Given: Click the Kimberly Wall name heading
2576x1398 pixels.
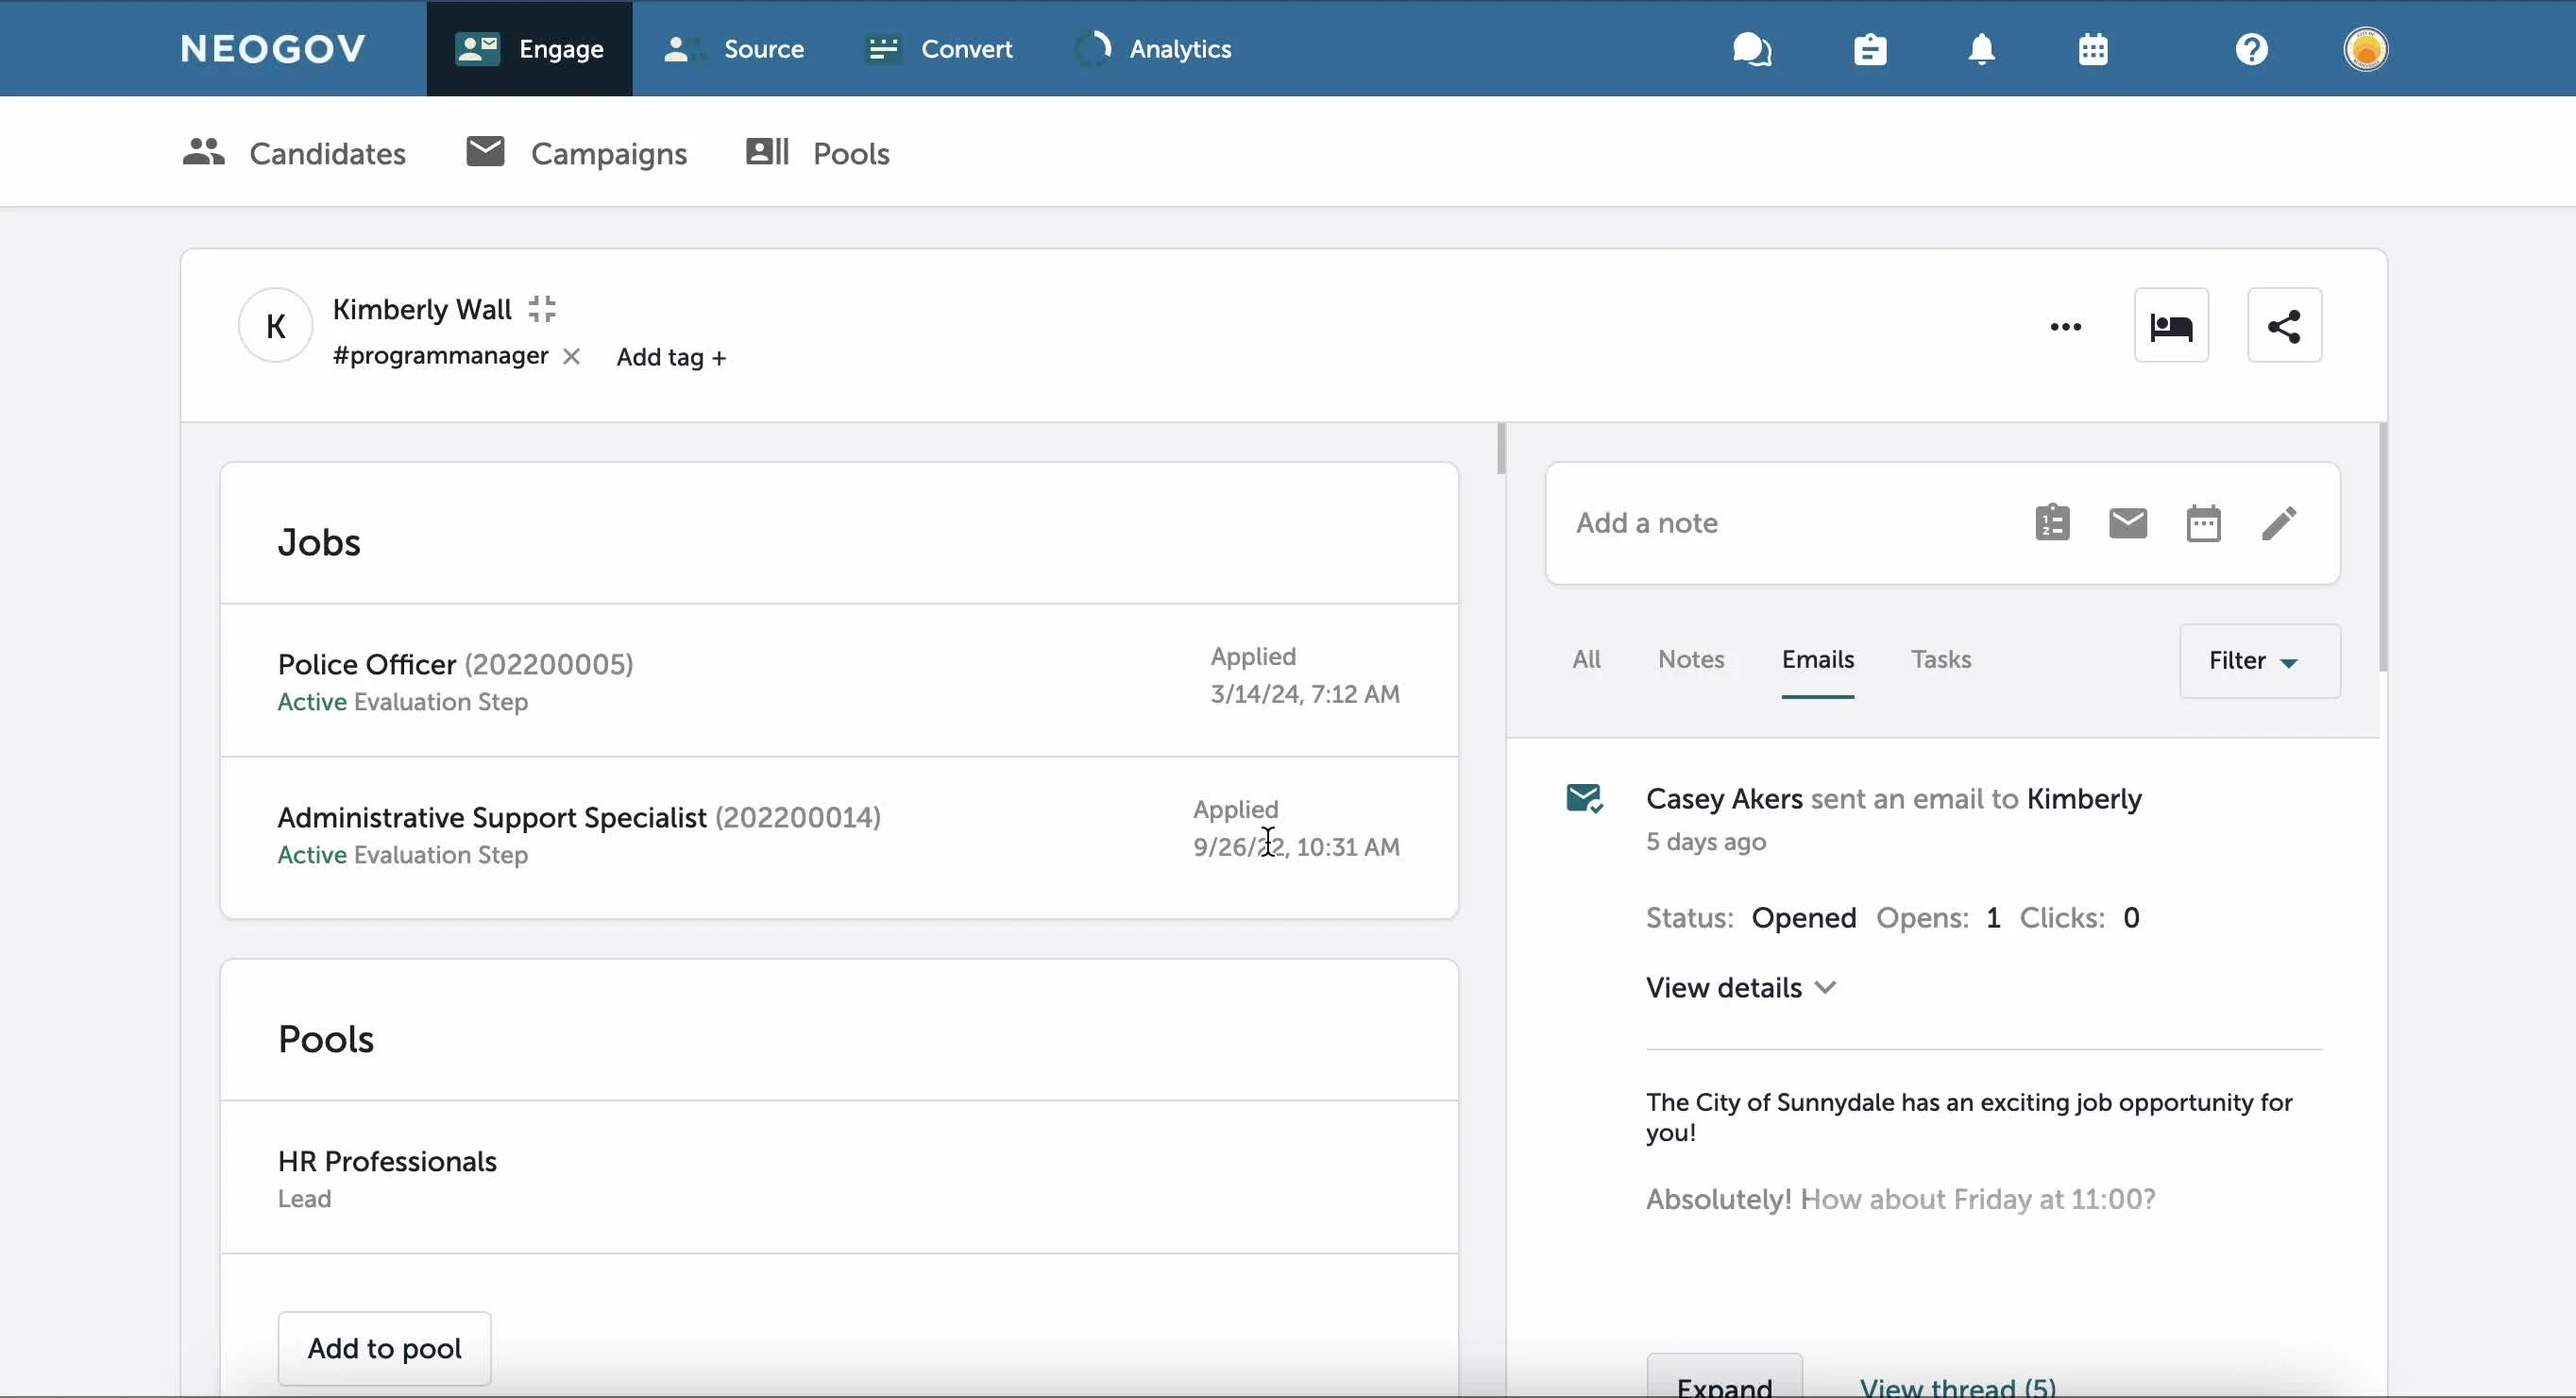Looking at the screenshot, I should [422, 309].
